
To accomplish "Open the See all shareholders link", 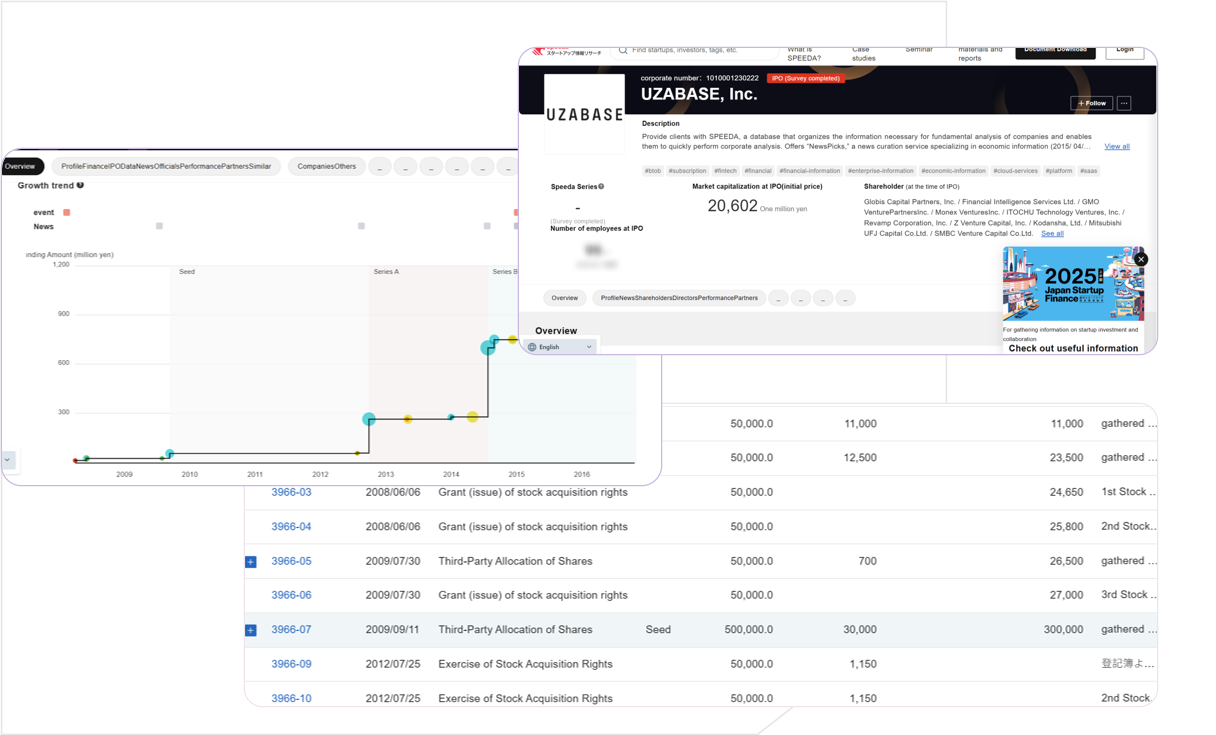I will coord(1052,233).
